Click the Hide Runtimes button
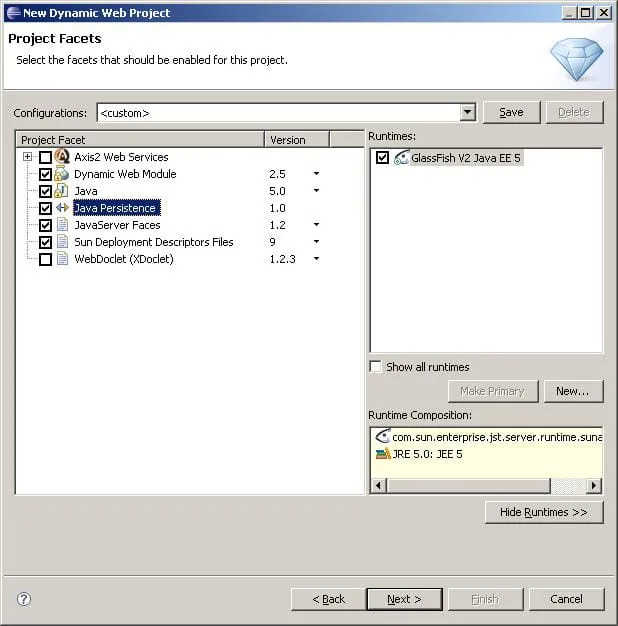618x626 pixels. coord(544,512)
